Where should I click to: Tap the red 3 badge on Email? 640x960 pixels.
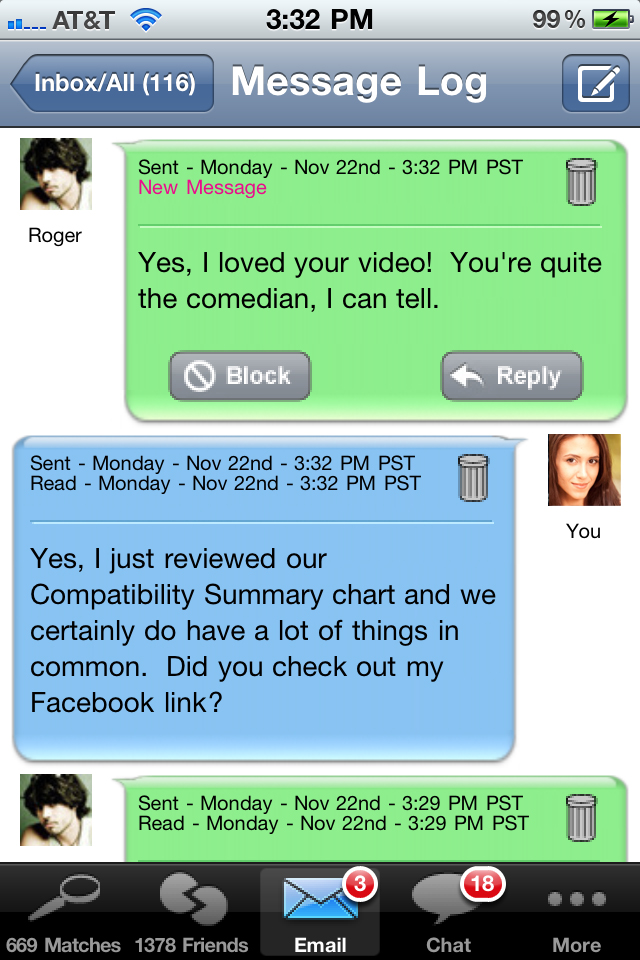click(x=360, y=884)
